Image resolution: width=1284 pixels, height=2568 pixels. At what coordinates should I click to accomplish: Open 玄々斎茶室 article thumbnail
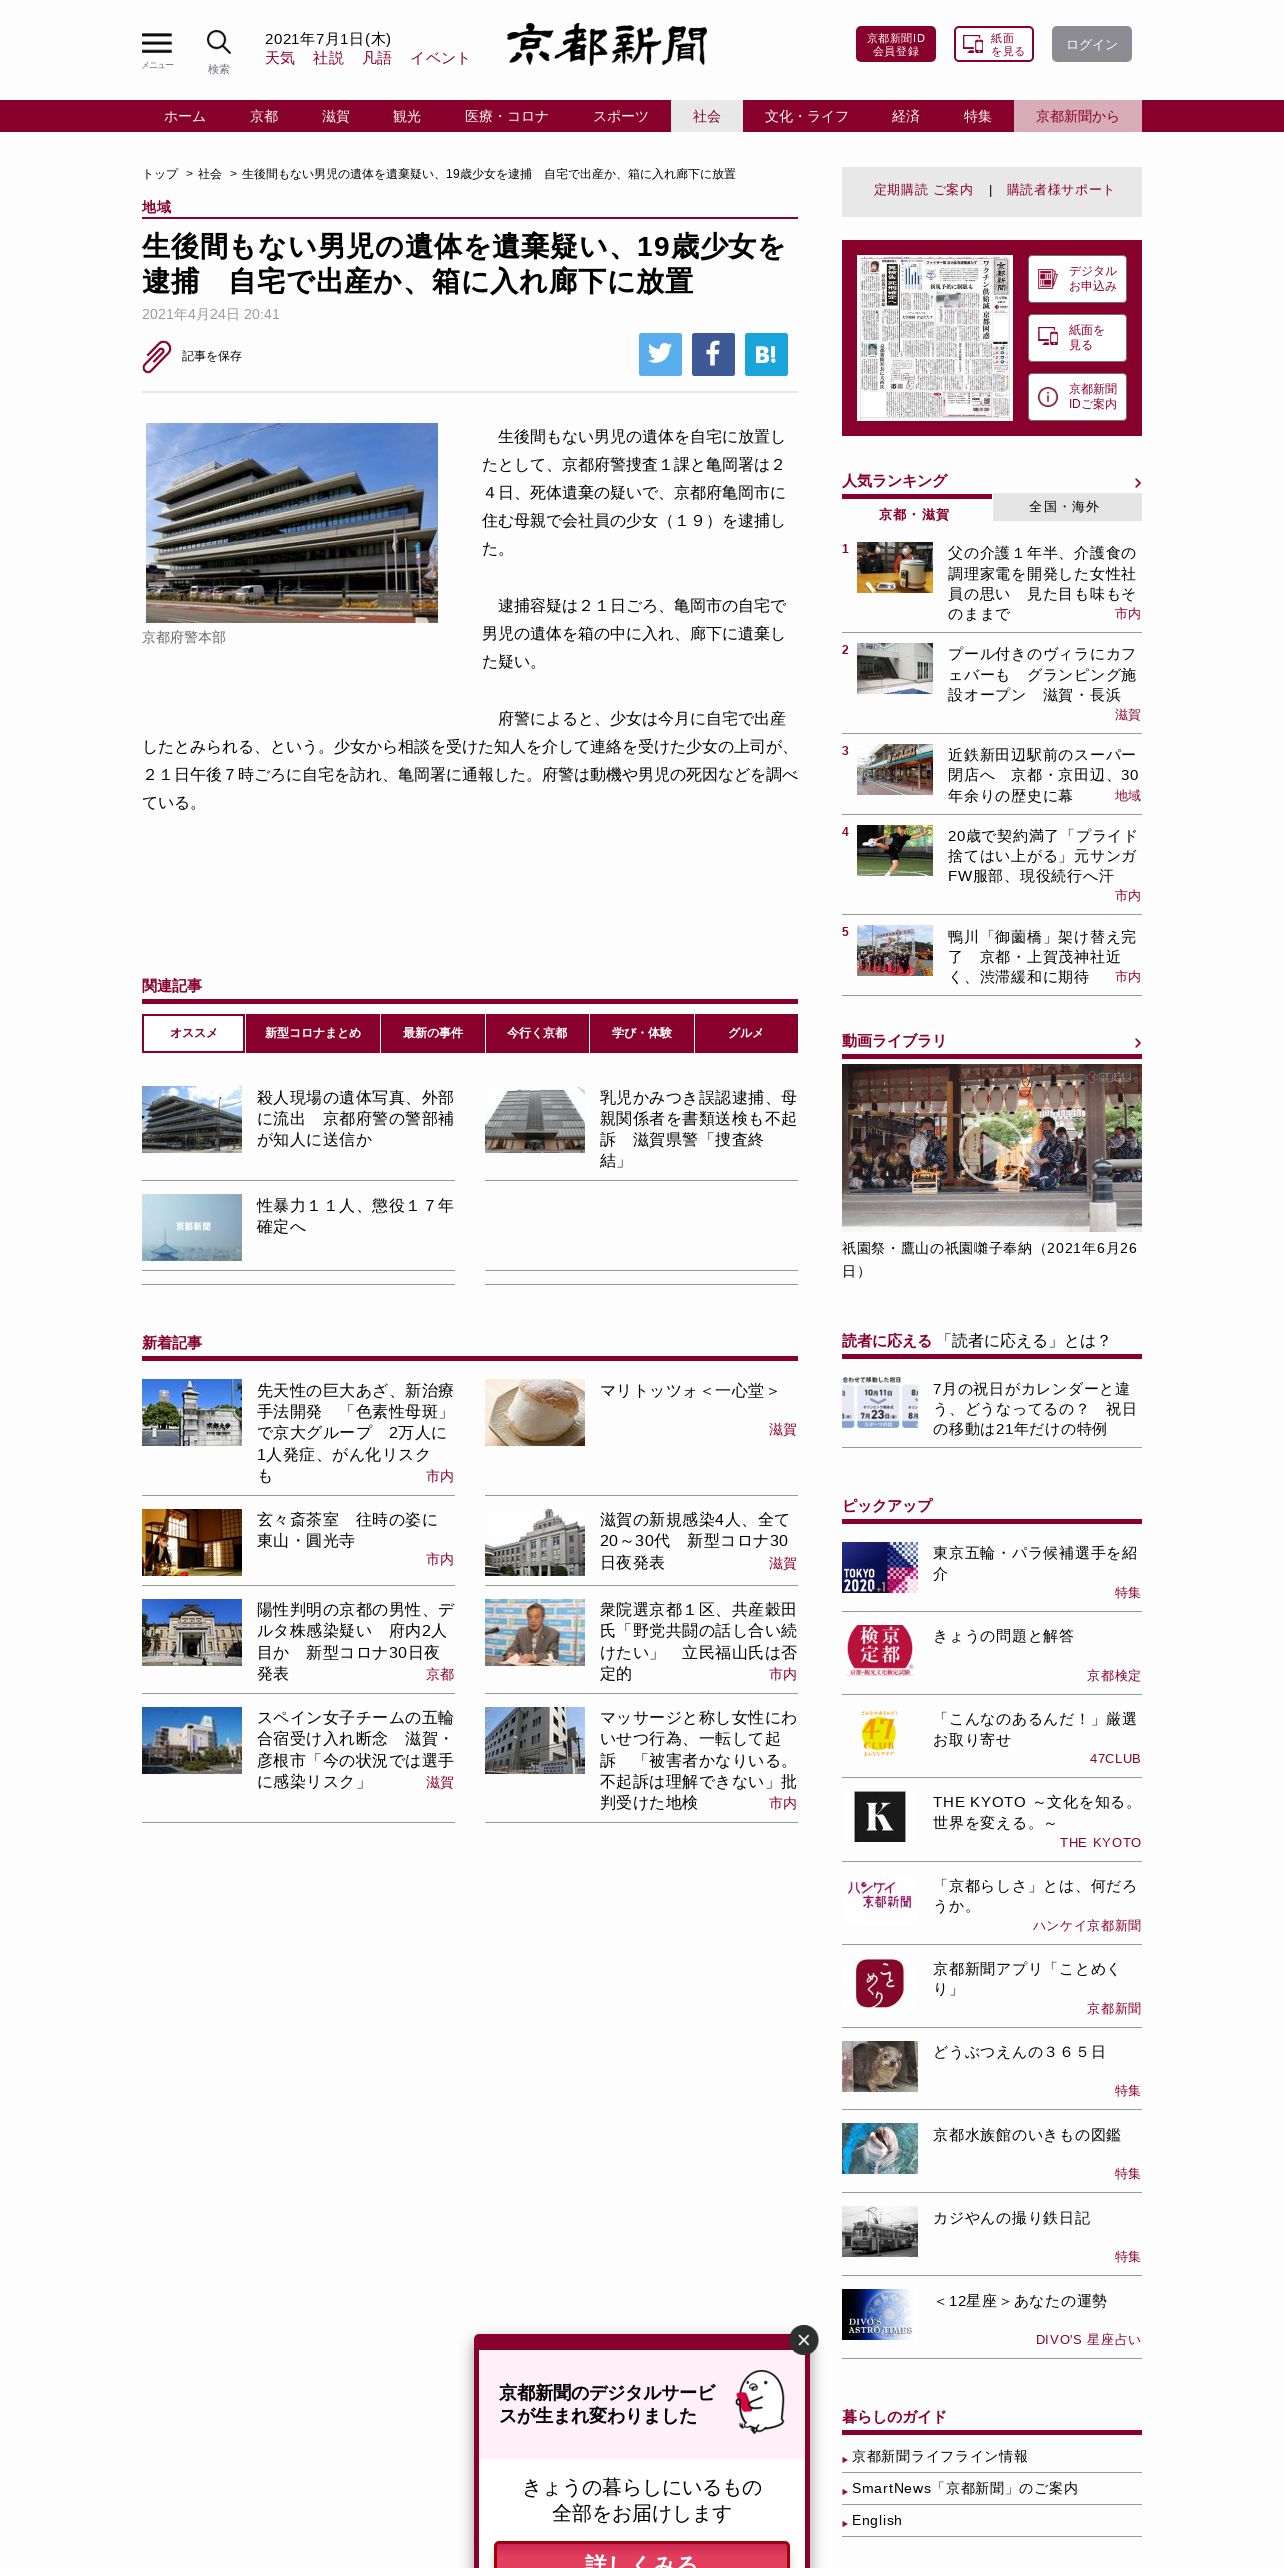pos(192,1542)
